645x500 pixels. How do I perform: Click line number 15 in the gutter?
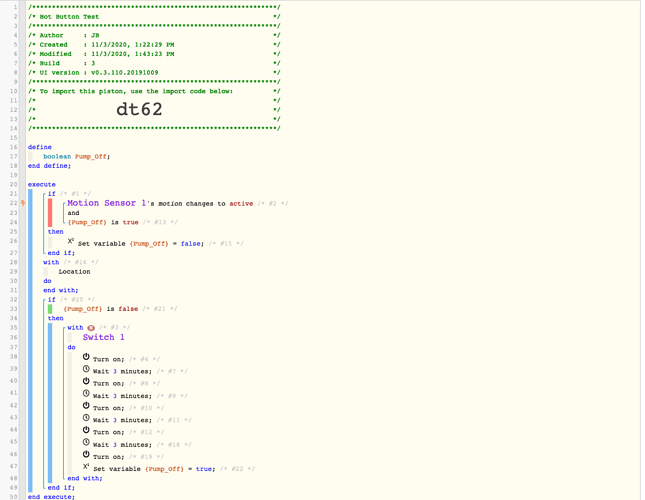point(14,138)
